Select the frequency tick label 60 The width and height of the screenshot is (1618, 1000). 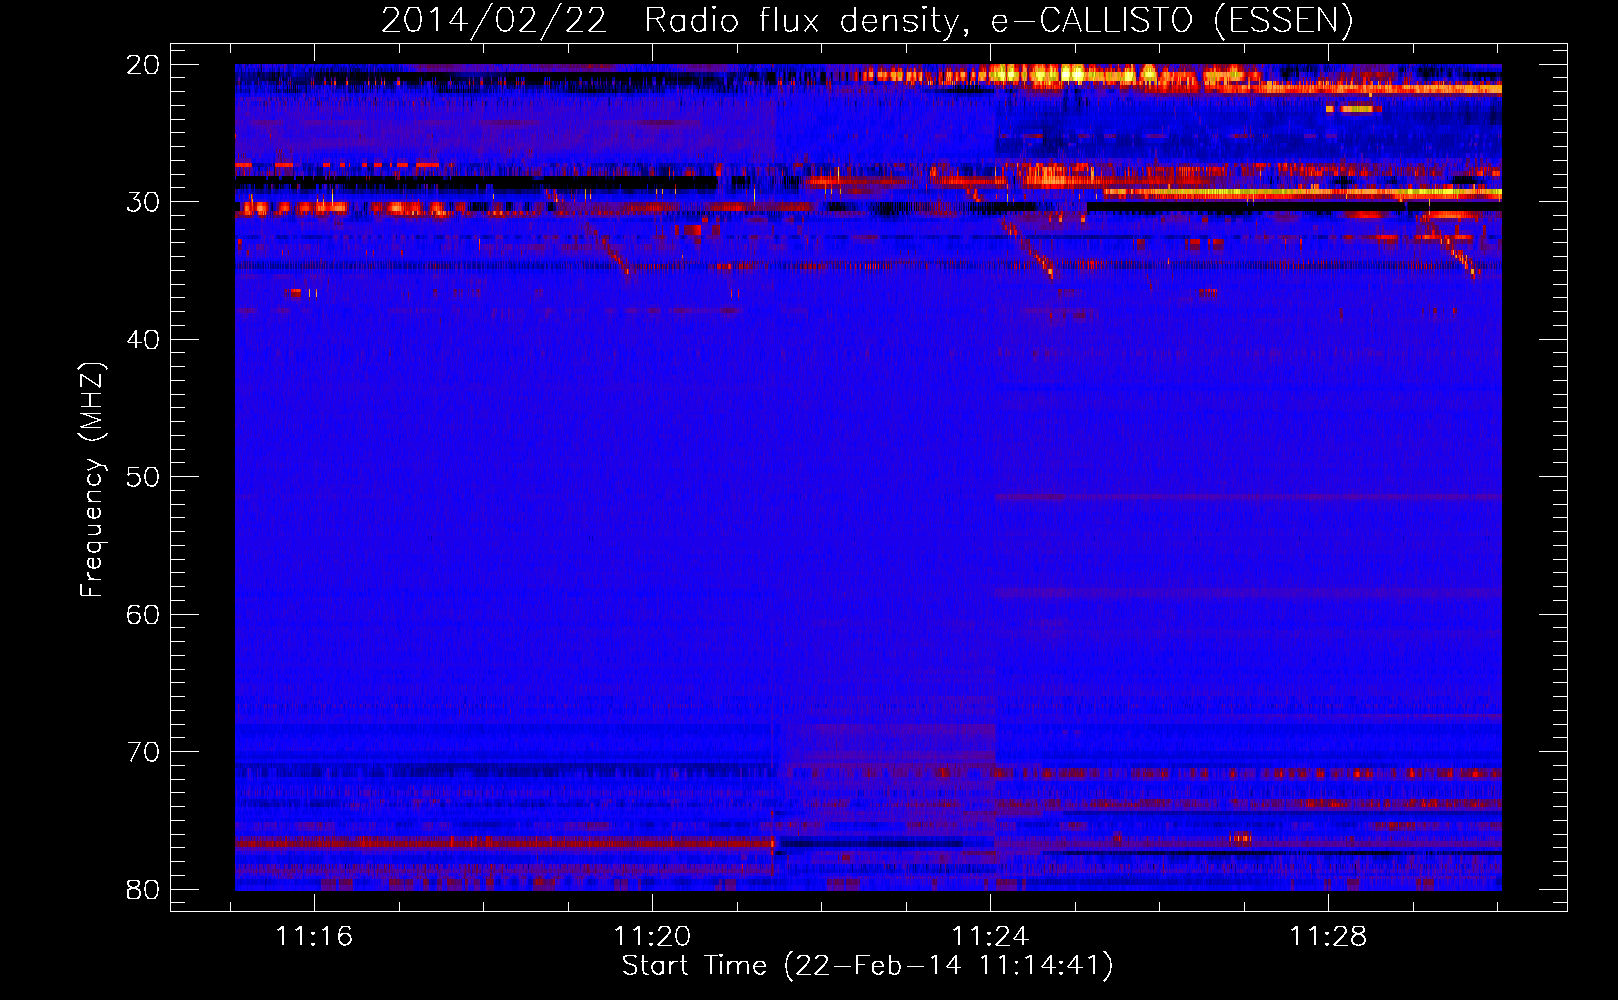pos(143,615)
